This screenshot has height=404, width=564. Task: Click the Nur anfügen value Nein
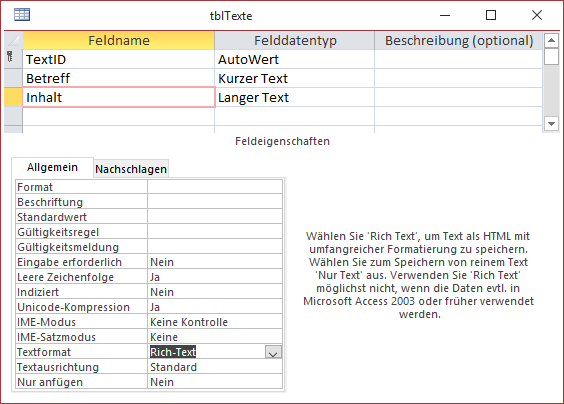[x=215, y=382]
